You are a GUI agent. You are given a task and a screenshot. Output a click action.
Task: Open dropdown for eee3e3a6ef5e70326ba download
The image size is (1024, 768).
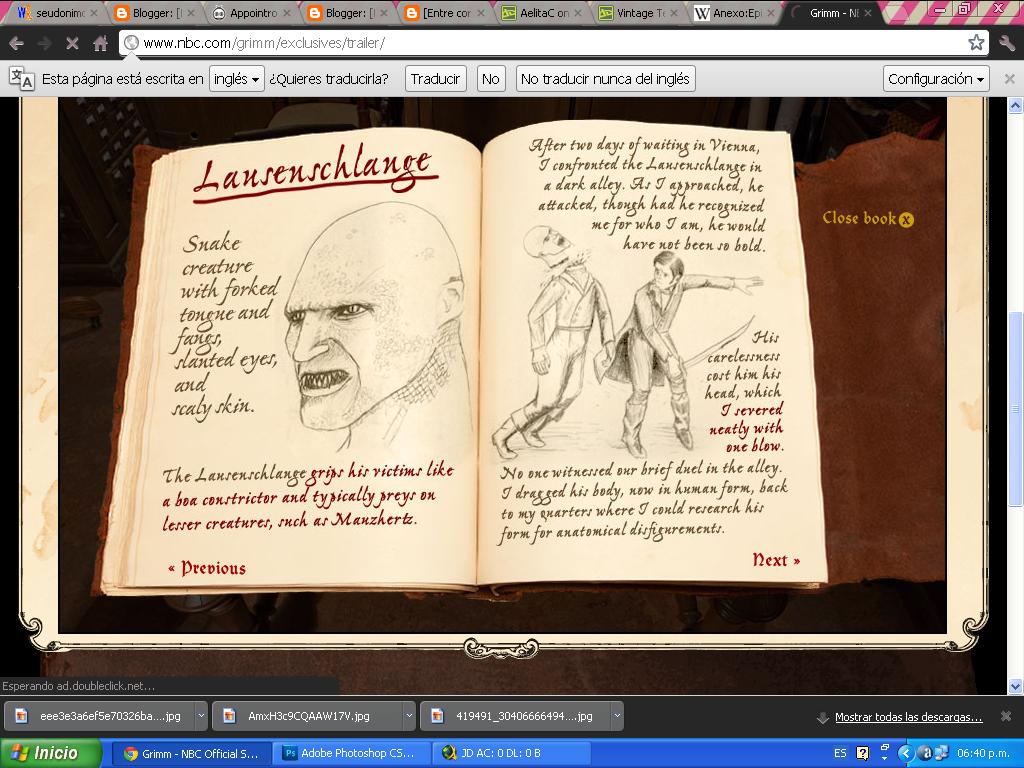pos(201,716)
